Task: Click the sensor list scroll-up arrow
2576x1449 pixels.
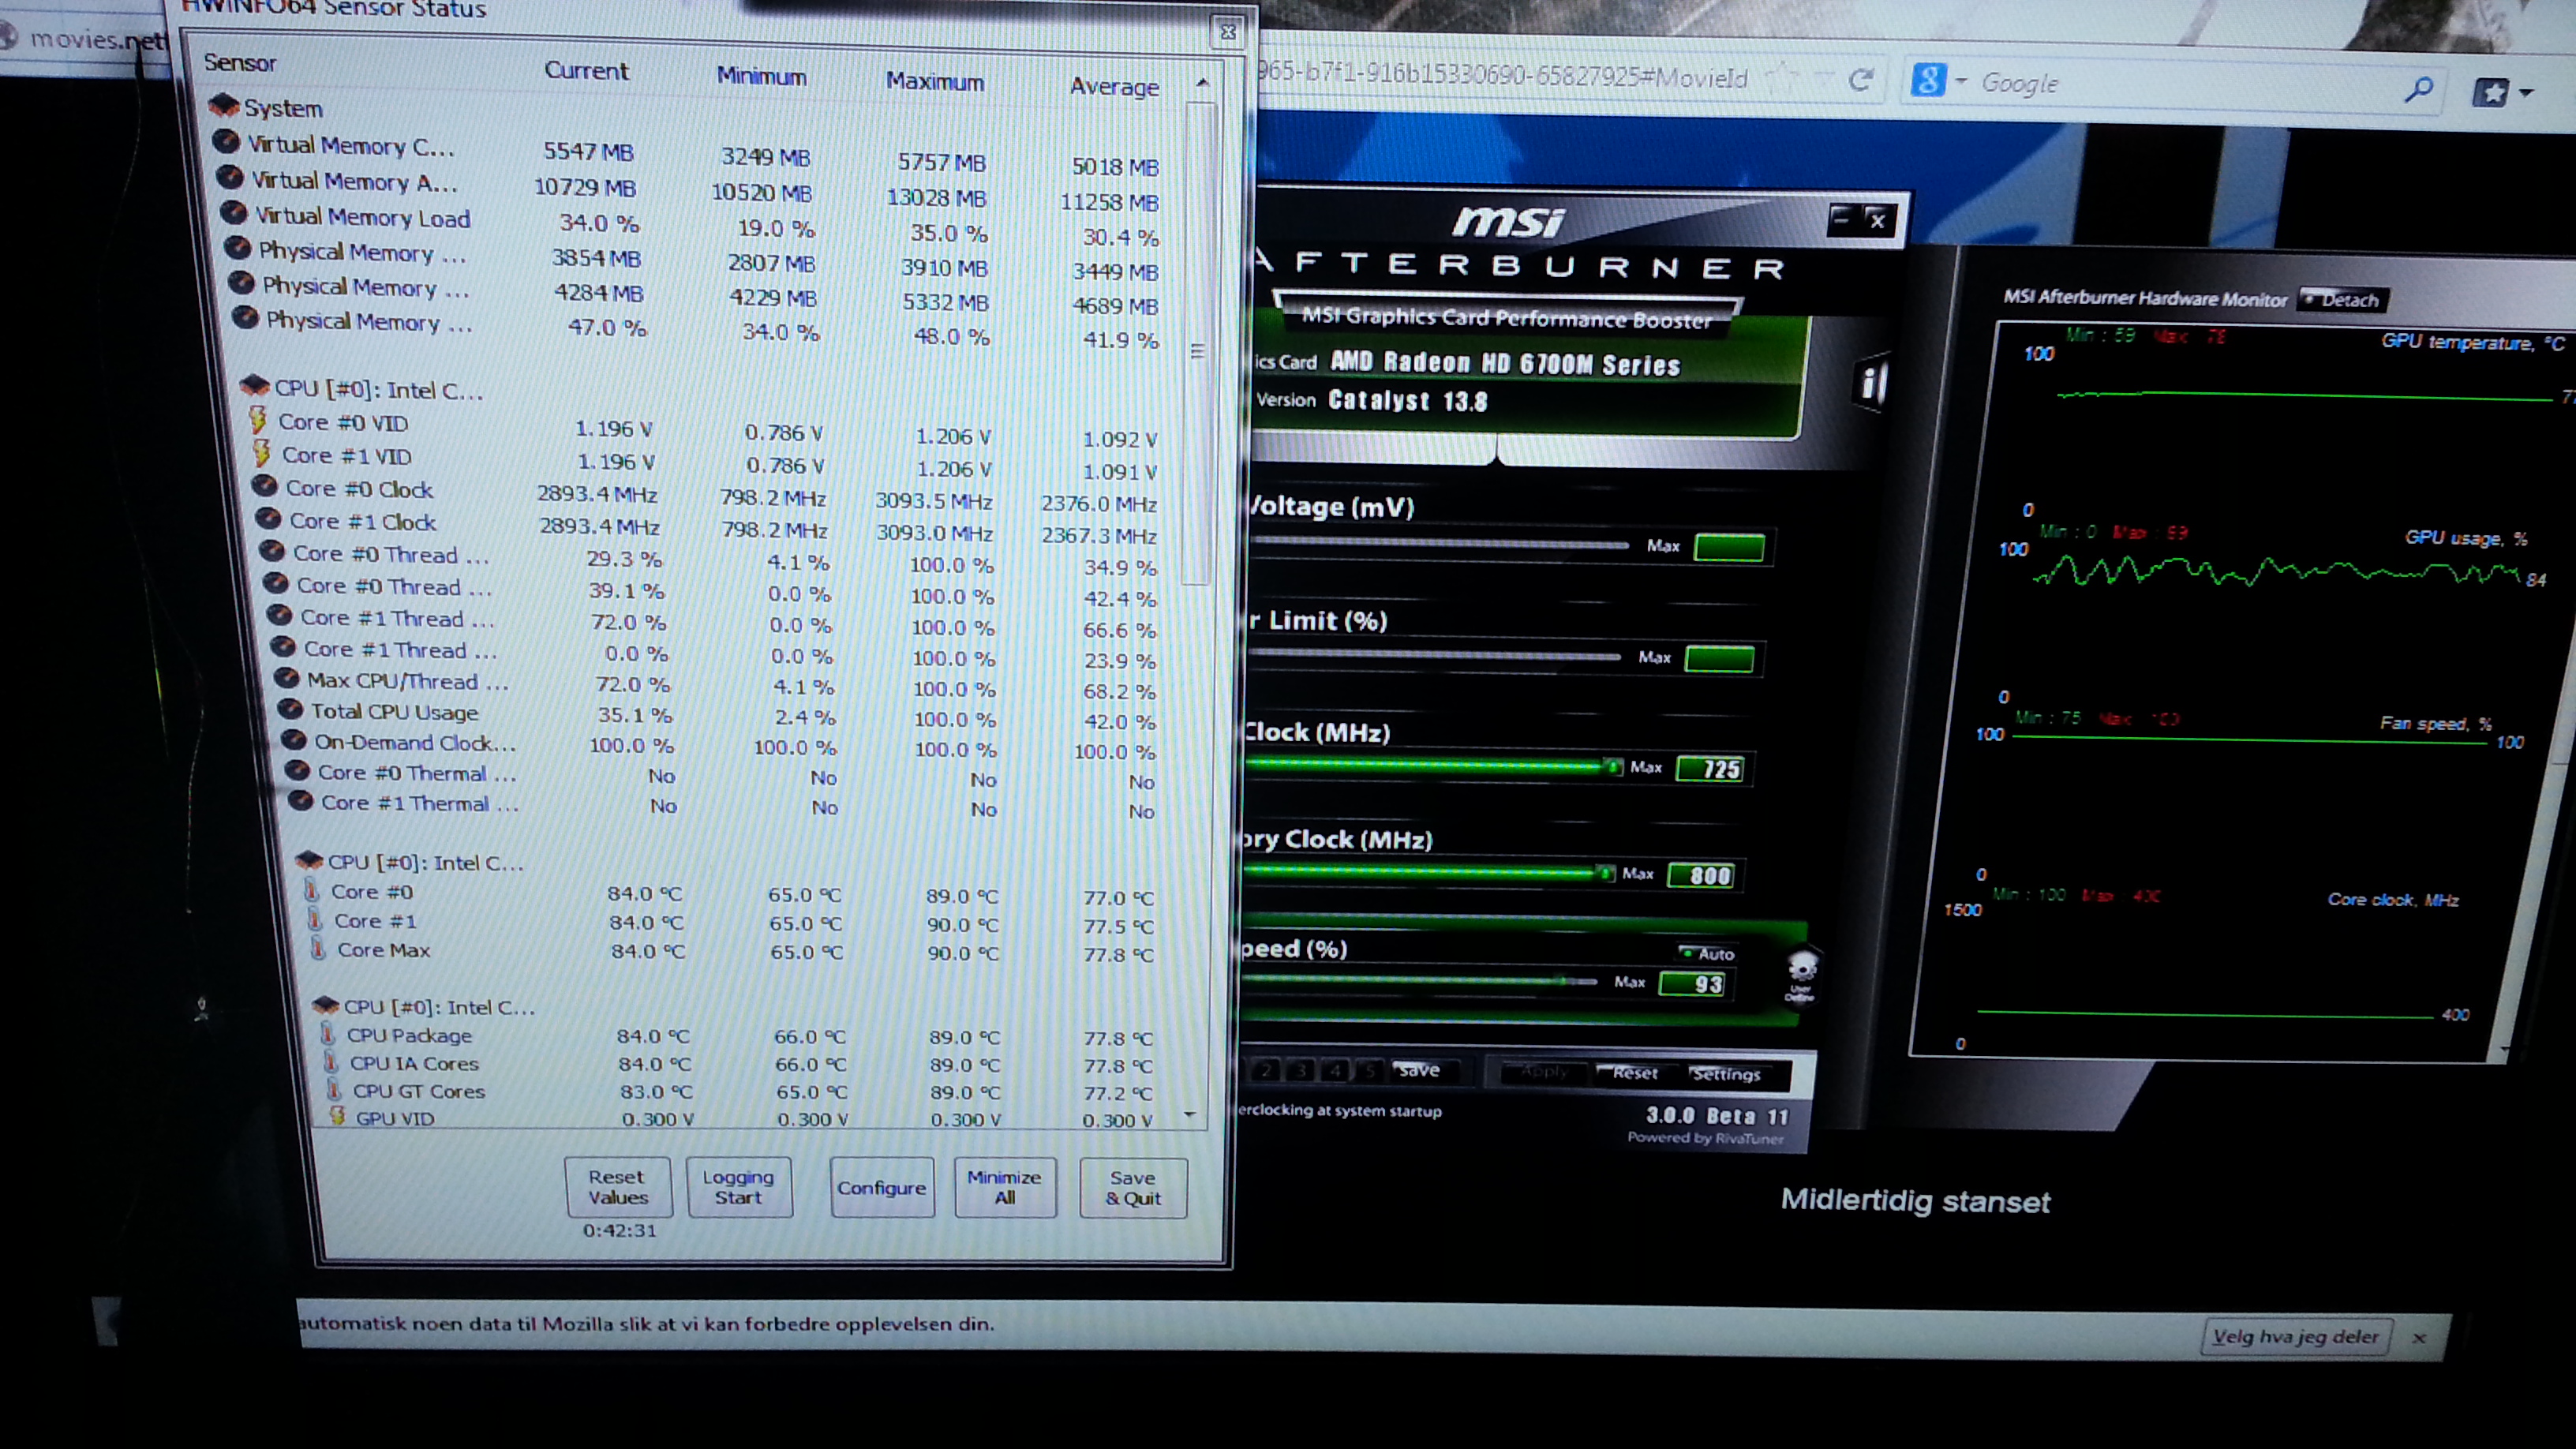Action: [1202, 82]
